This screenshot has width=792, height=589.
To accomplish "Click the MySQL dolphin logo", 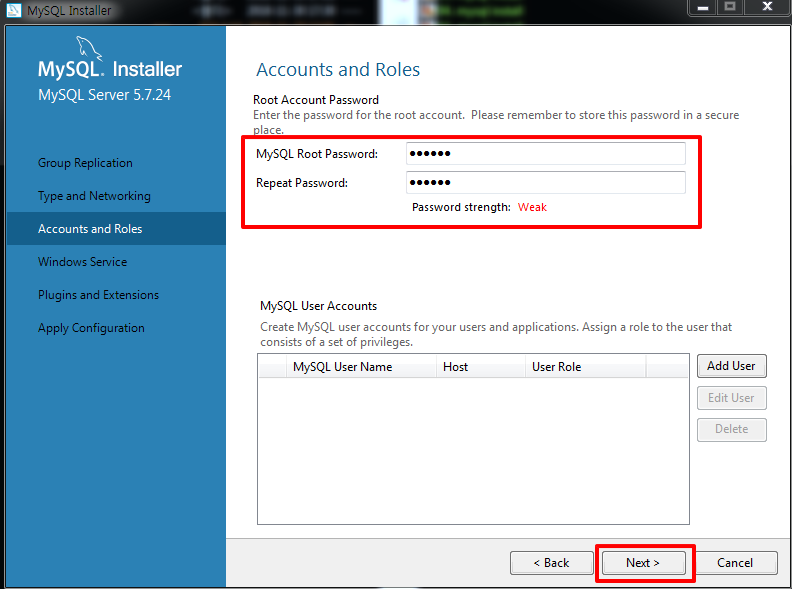I will [89, 47].
